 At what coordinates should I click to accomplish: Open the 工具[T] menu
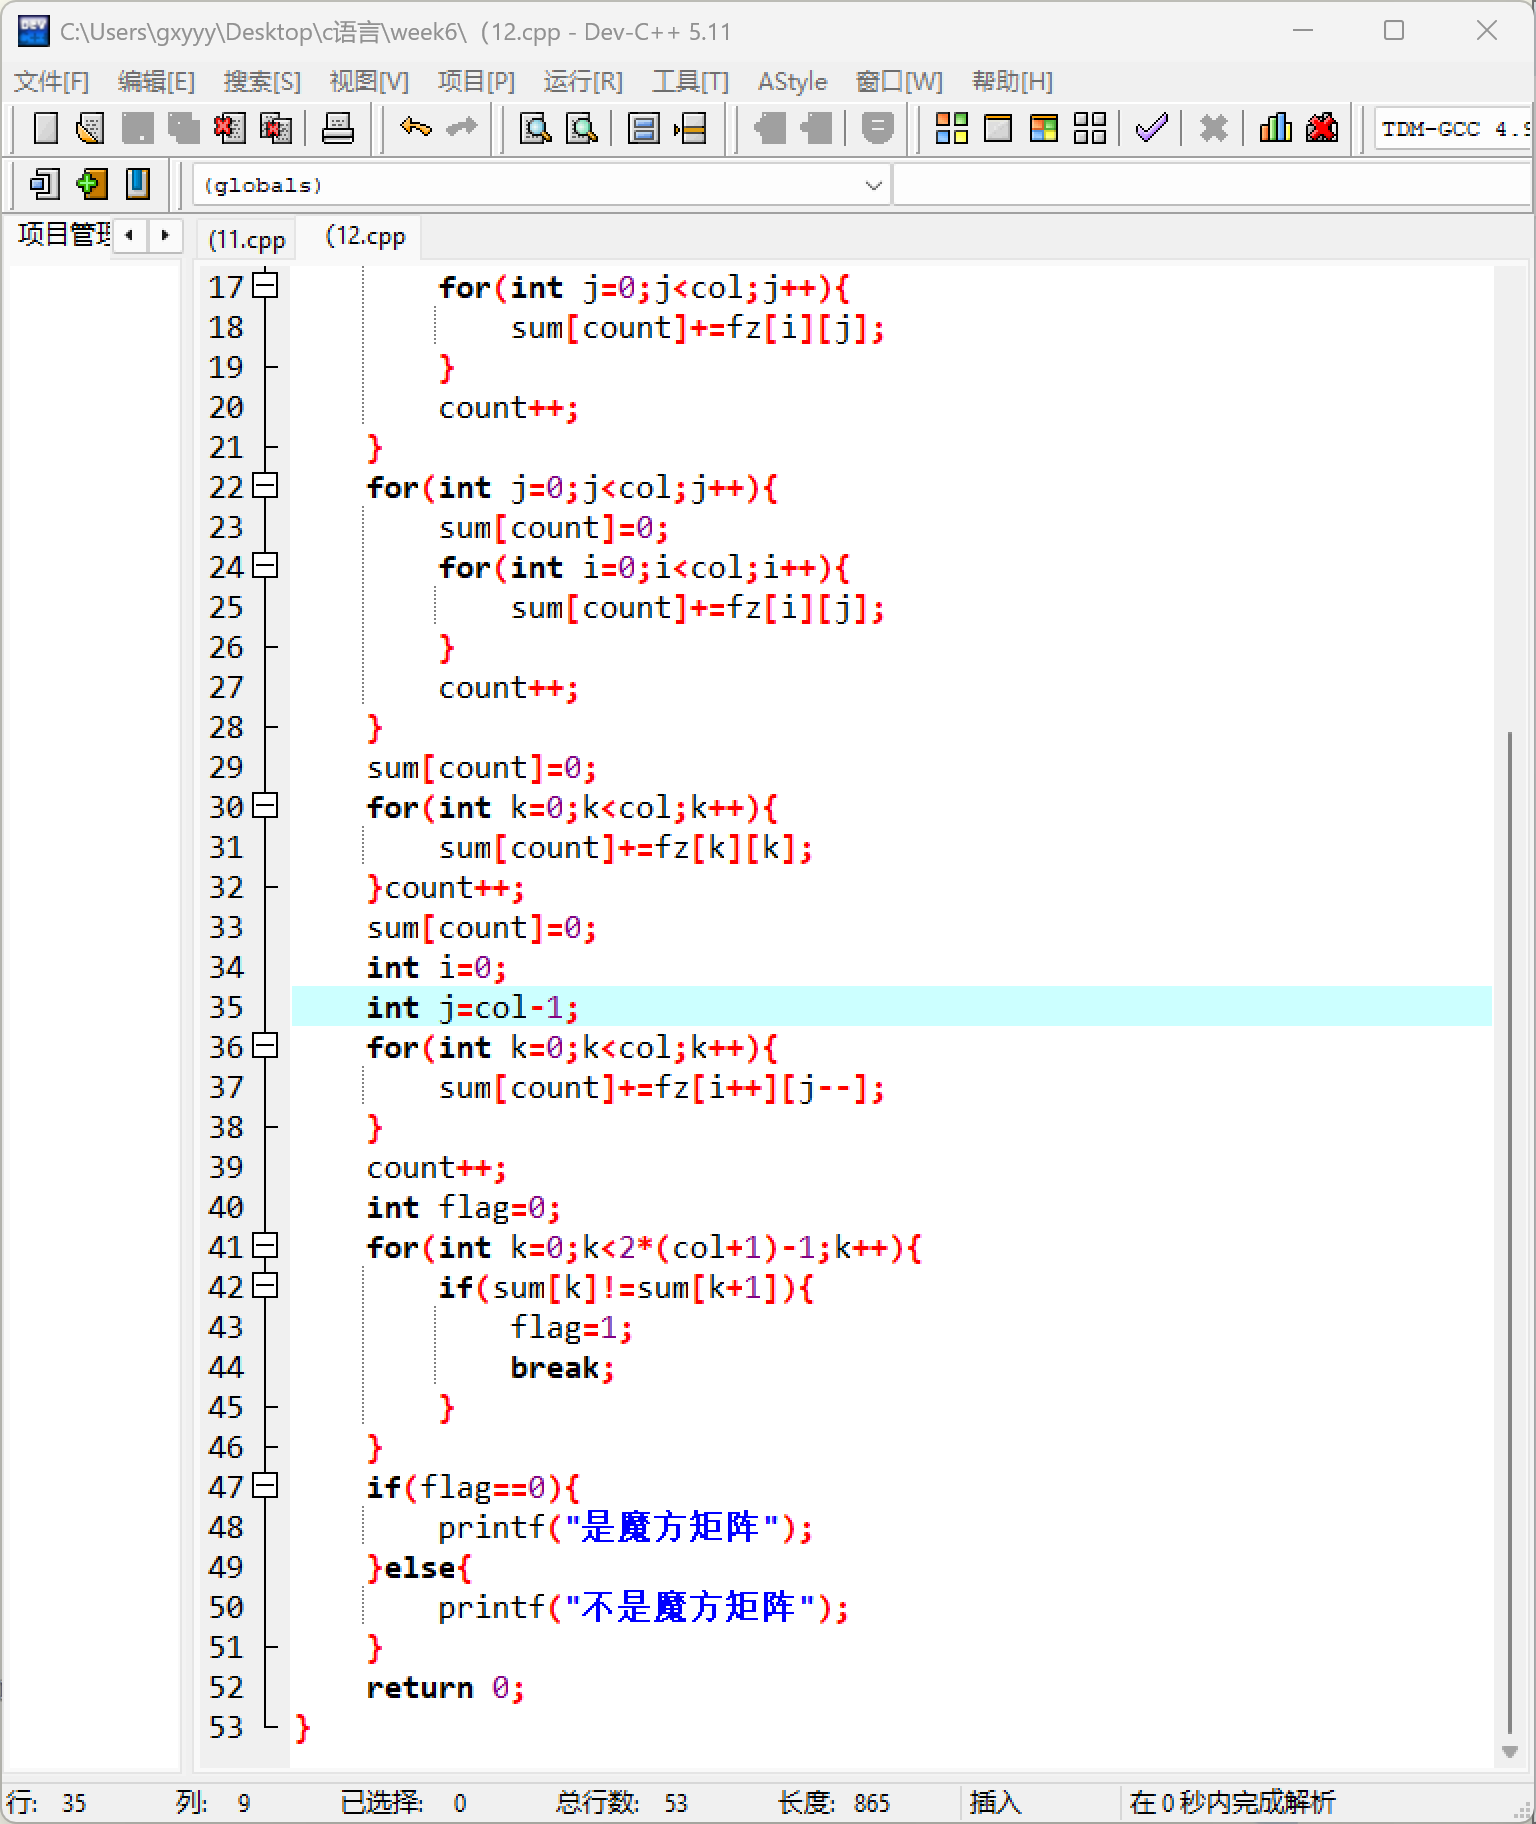(690, 81)
